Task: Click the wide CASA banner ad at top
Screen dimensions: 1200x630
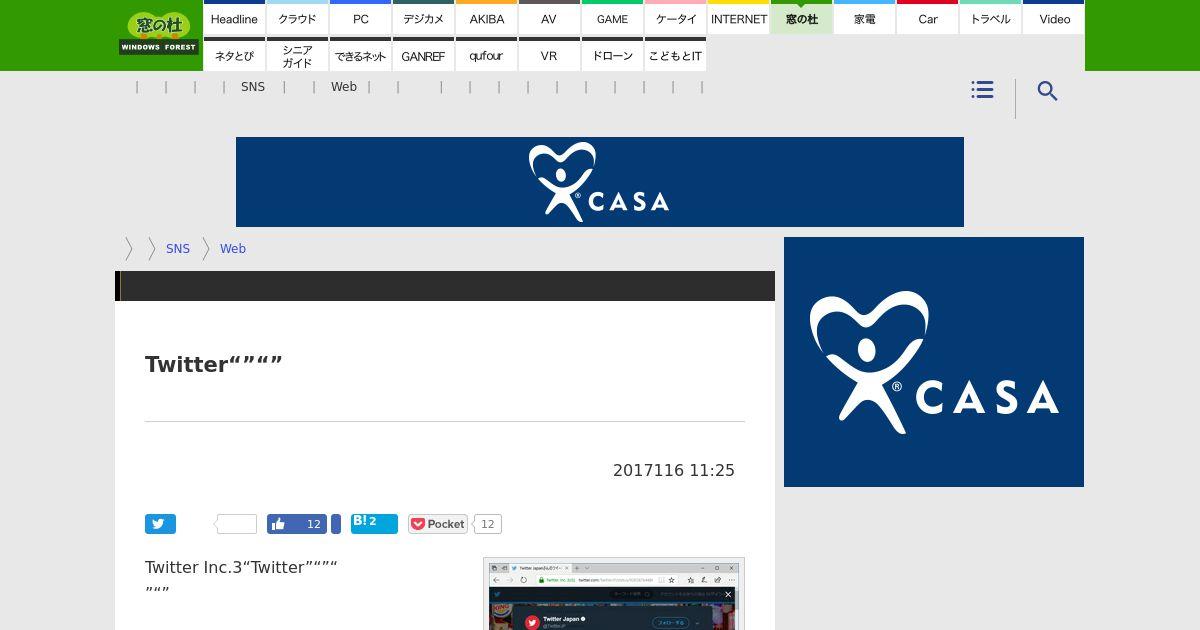Action: [x=600, y=182]
